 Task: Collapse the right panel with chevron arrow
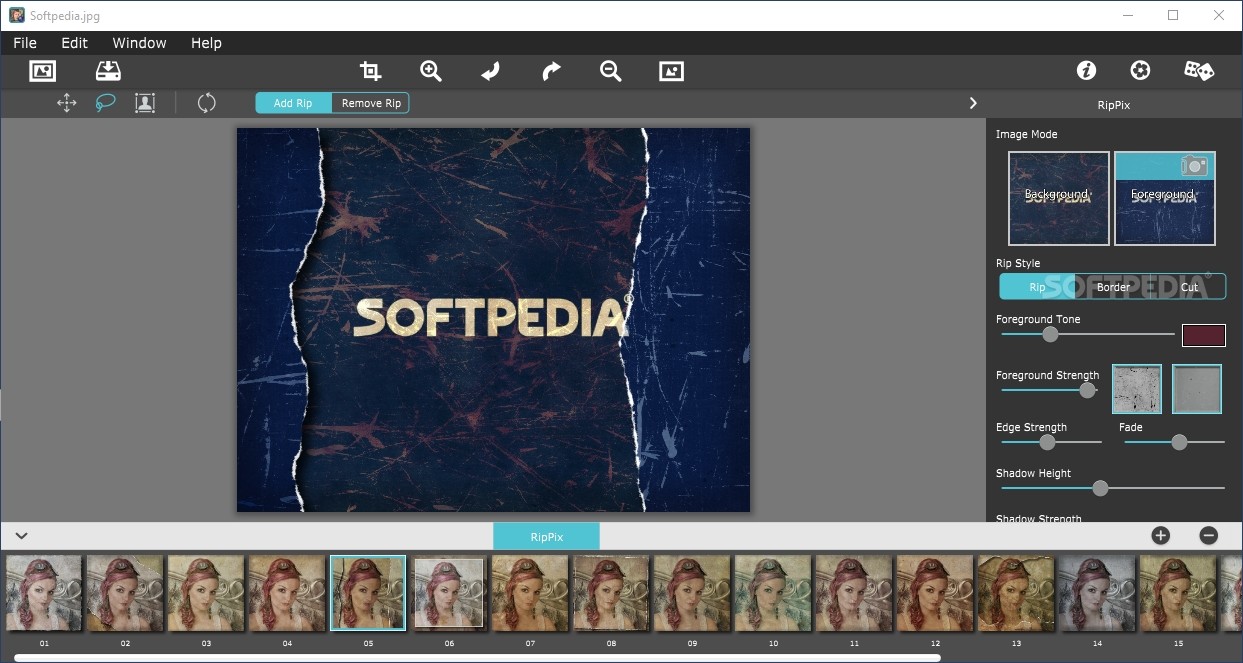pos(973,103)
